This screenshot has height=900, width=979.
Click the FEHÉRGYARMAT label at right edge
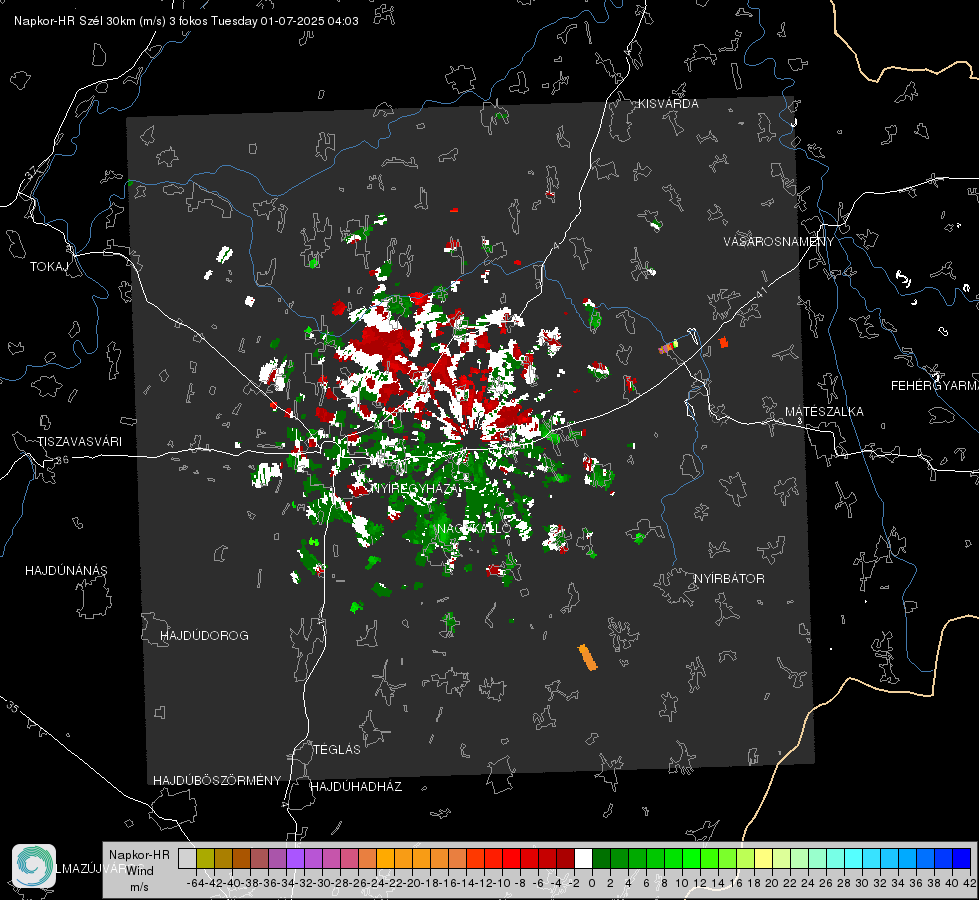click(935, 386)
